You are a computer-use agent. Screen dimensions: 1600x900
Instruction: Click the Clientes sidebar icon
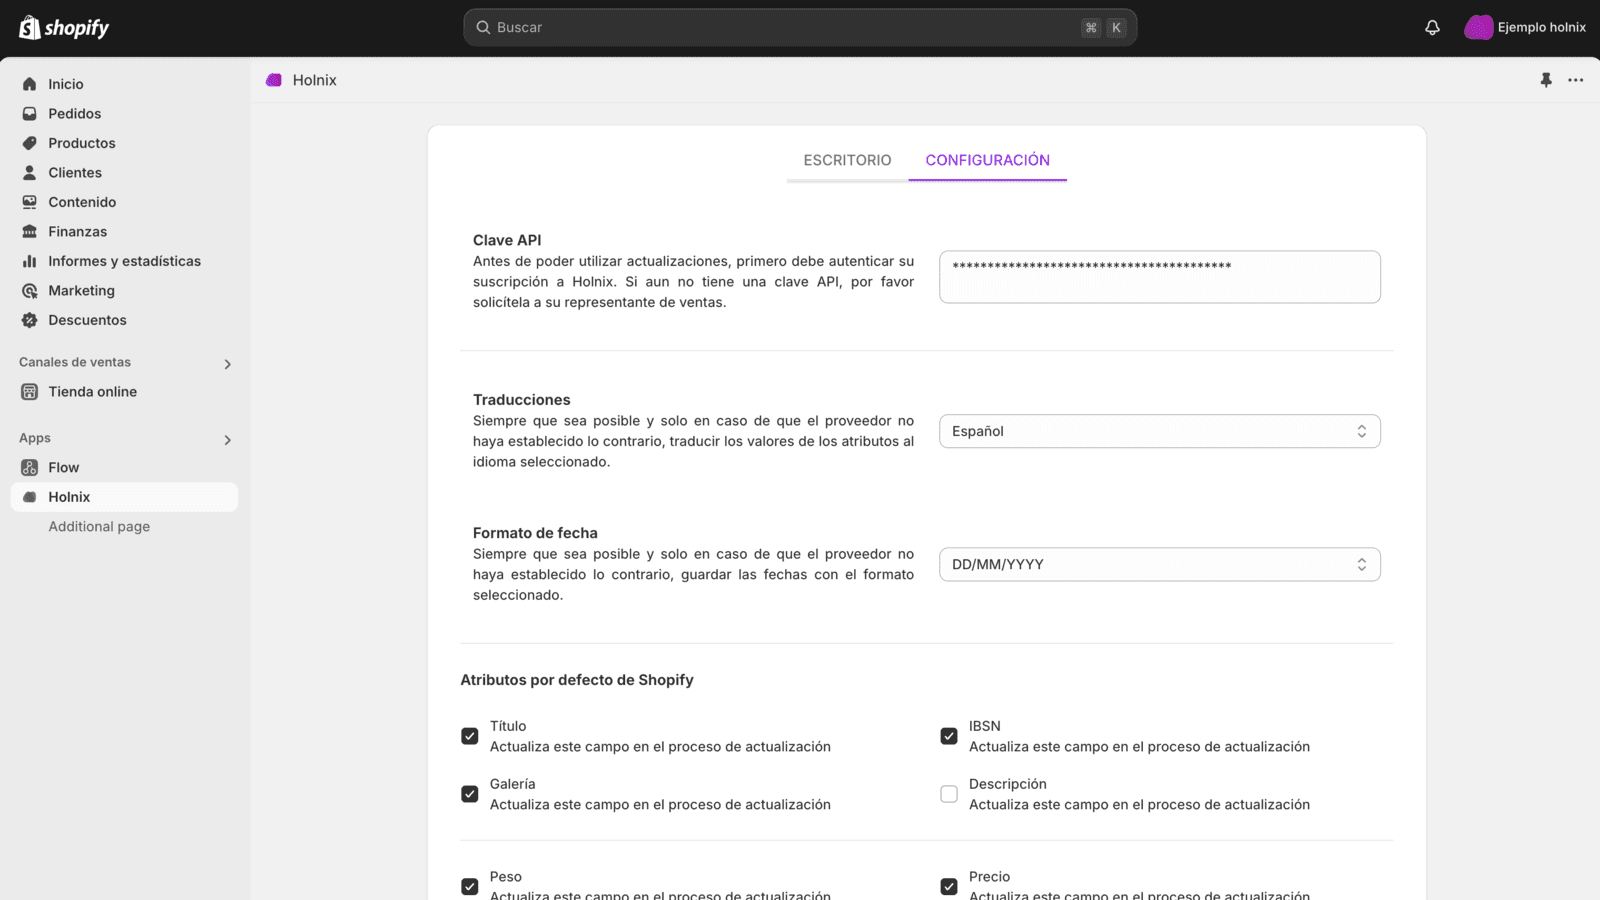(30, 172)
